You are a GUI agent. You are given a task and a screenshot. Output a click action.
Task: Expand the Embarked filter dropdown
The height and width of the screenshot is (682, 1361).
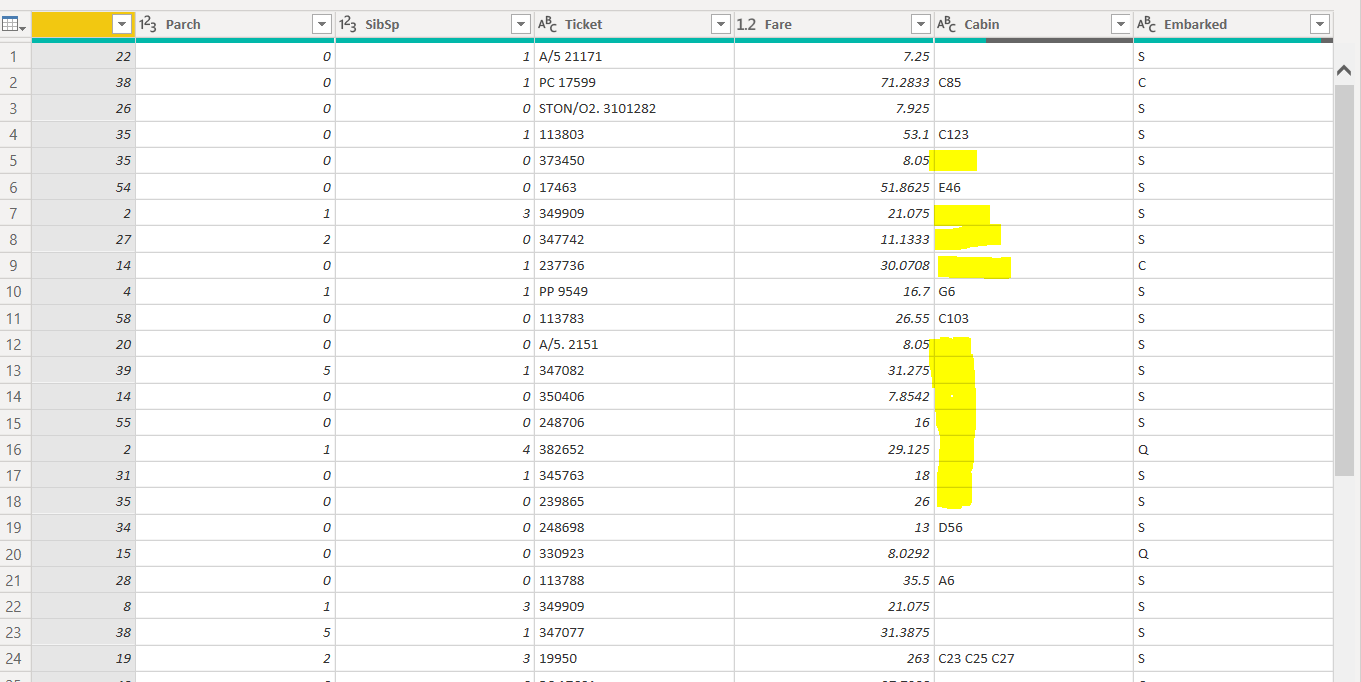tap(1319, 24)
